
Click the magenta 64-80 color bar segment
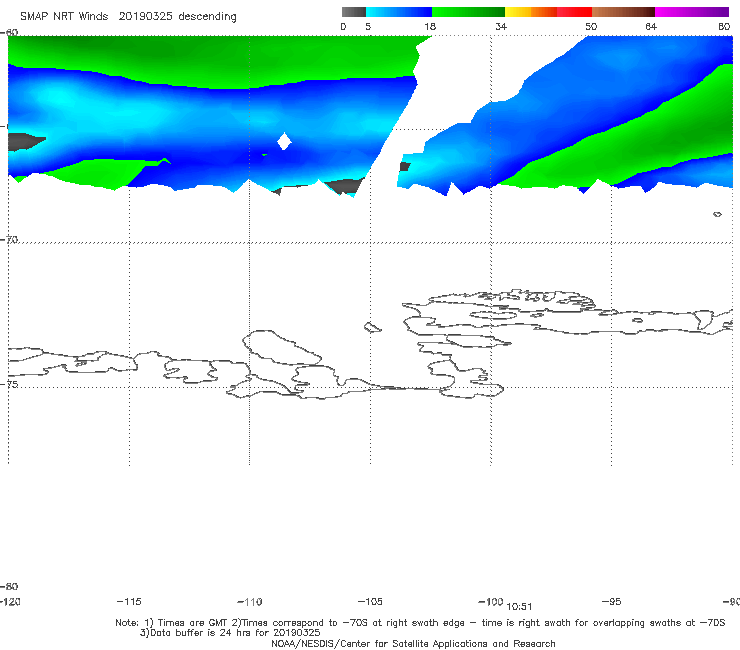[691, 12]
